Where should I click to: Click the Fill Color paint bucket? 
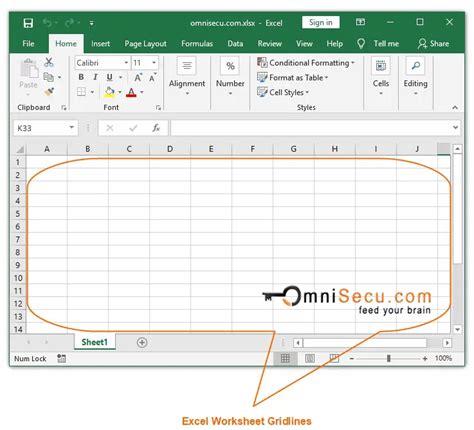[109, 92]
